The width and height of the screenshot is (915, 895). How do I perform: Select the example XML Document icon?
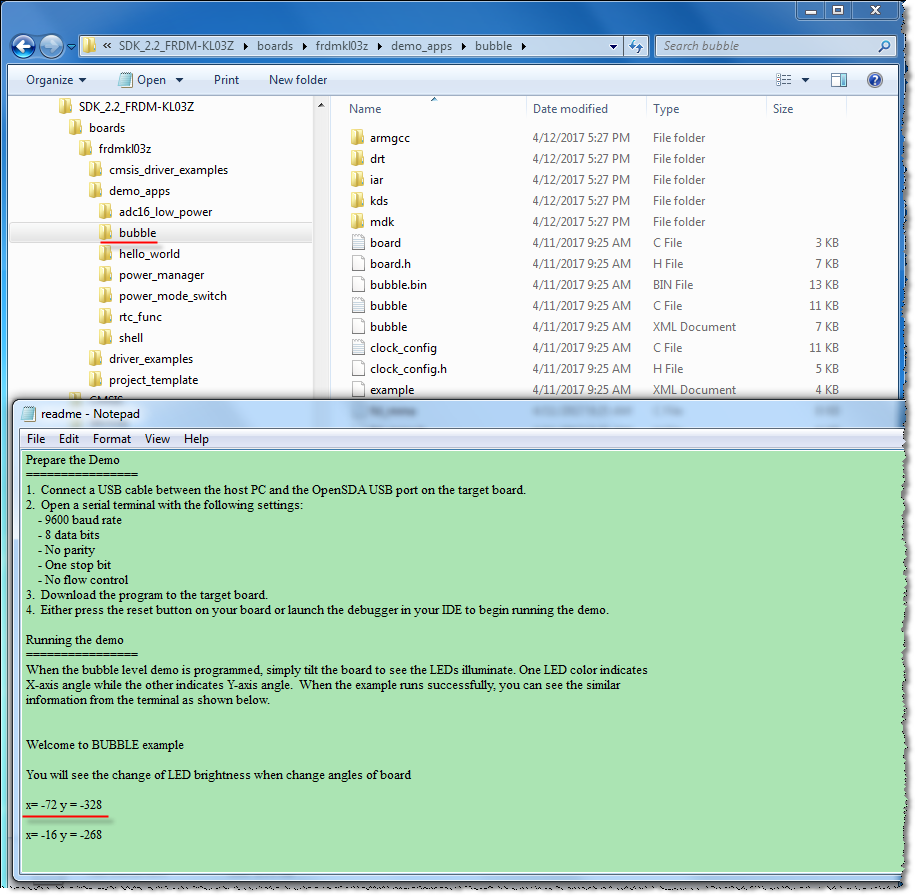[x=358, y=389]
